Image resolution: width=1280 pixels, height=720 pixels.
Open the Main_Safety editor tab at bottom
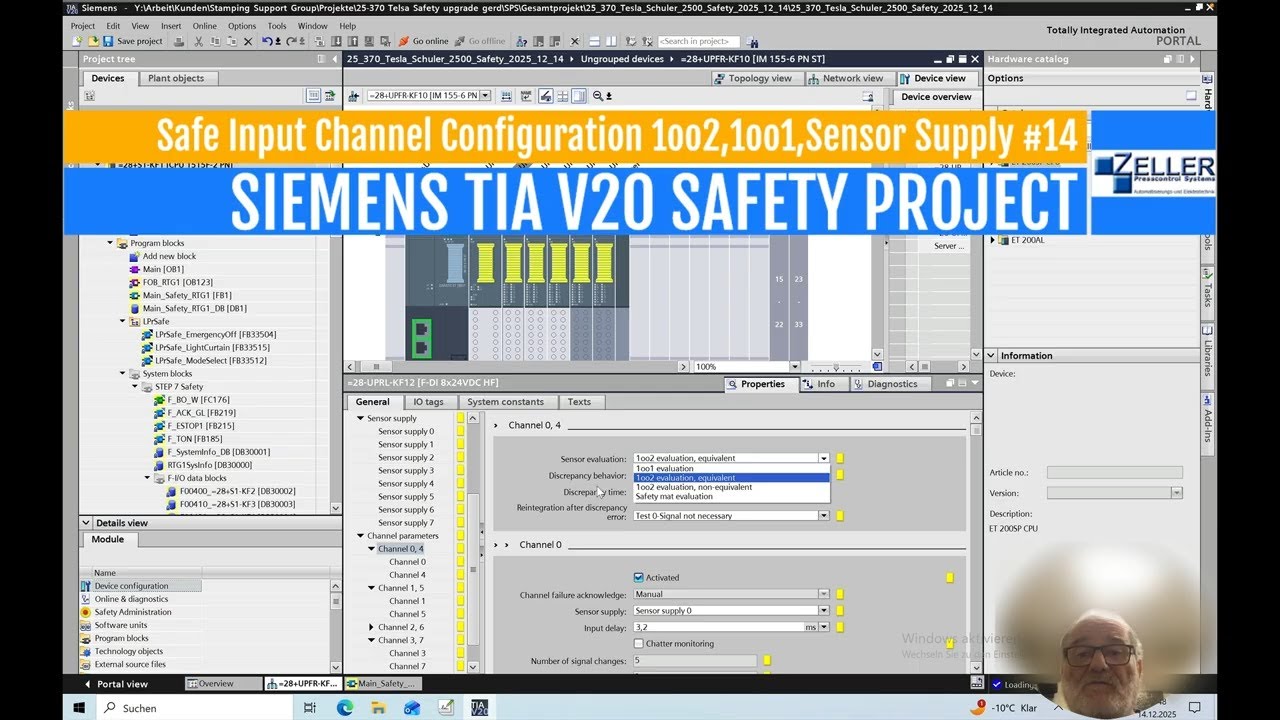coord(383,684)
